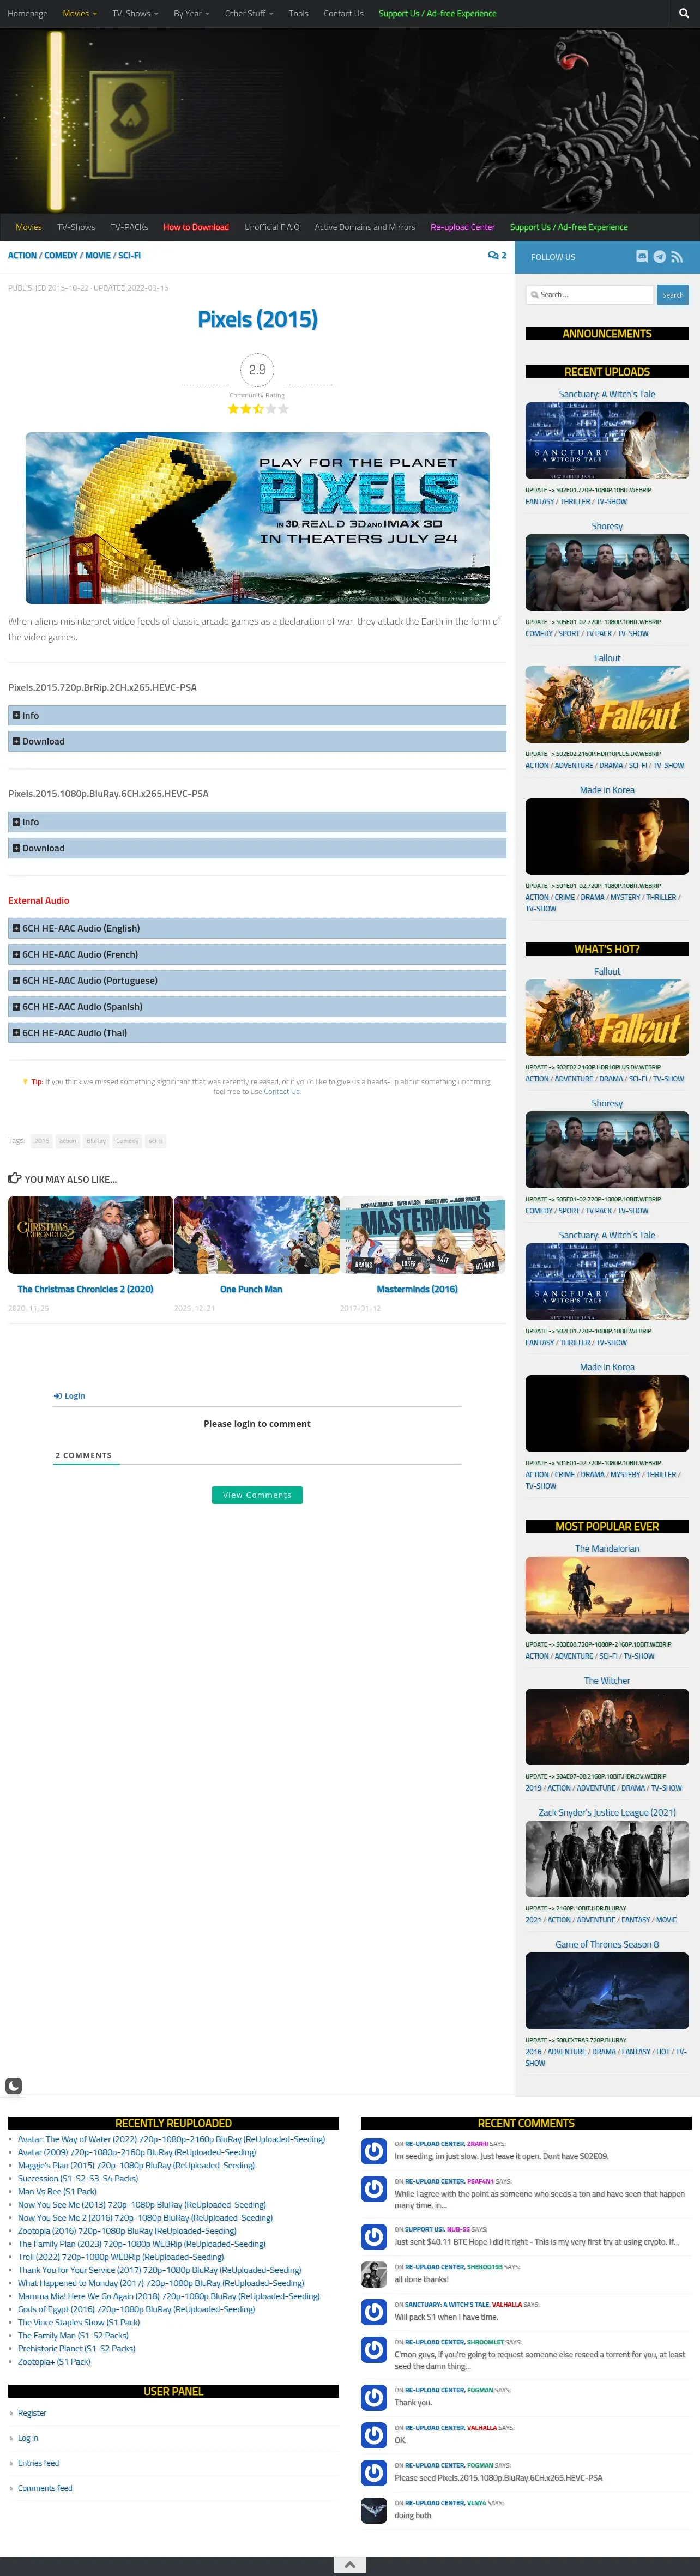Click the VLNY4 commenter avatar
Image resolution: width=700 pixels, height=2576 pixels.
[374, 2510]
